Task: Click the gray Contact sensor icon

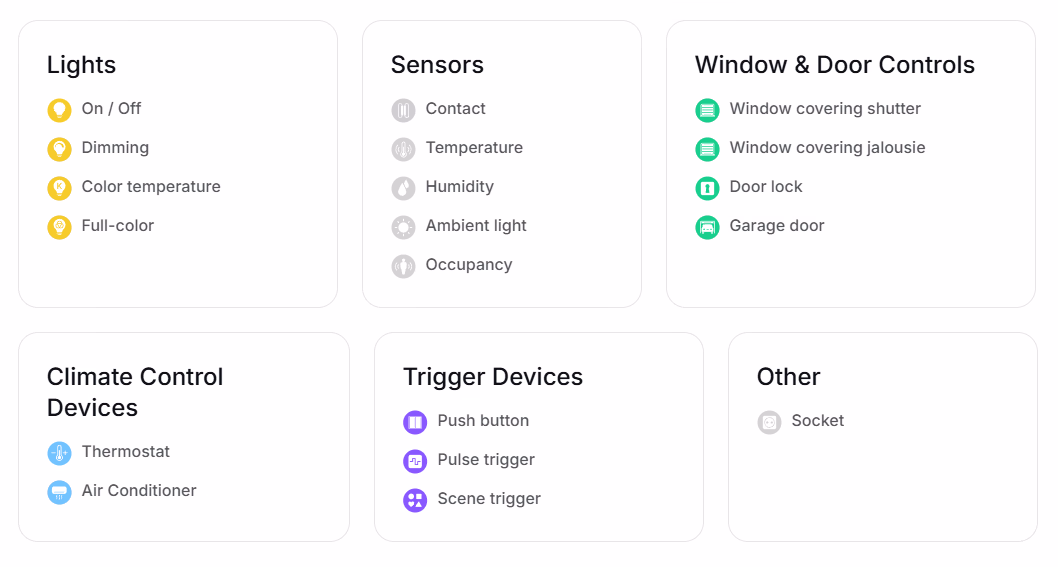Action: click(403, 110)
